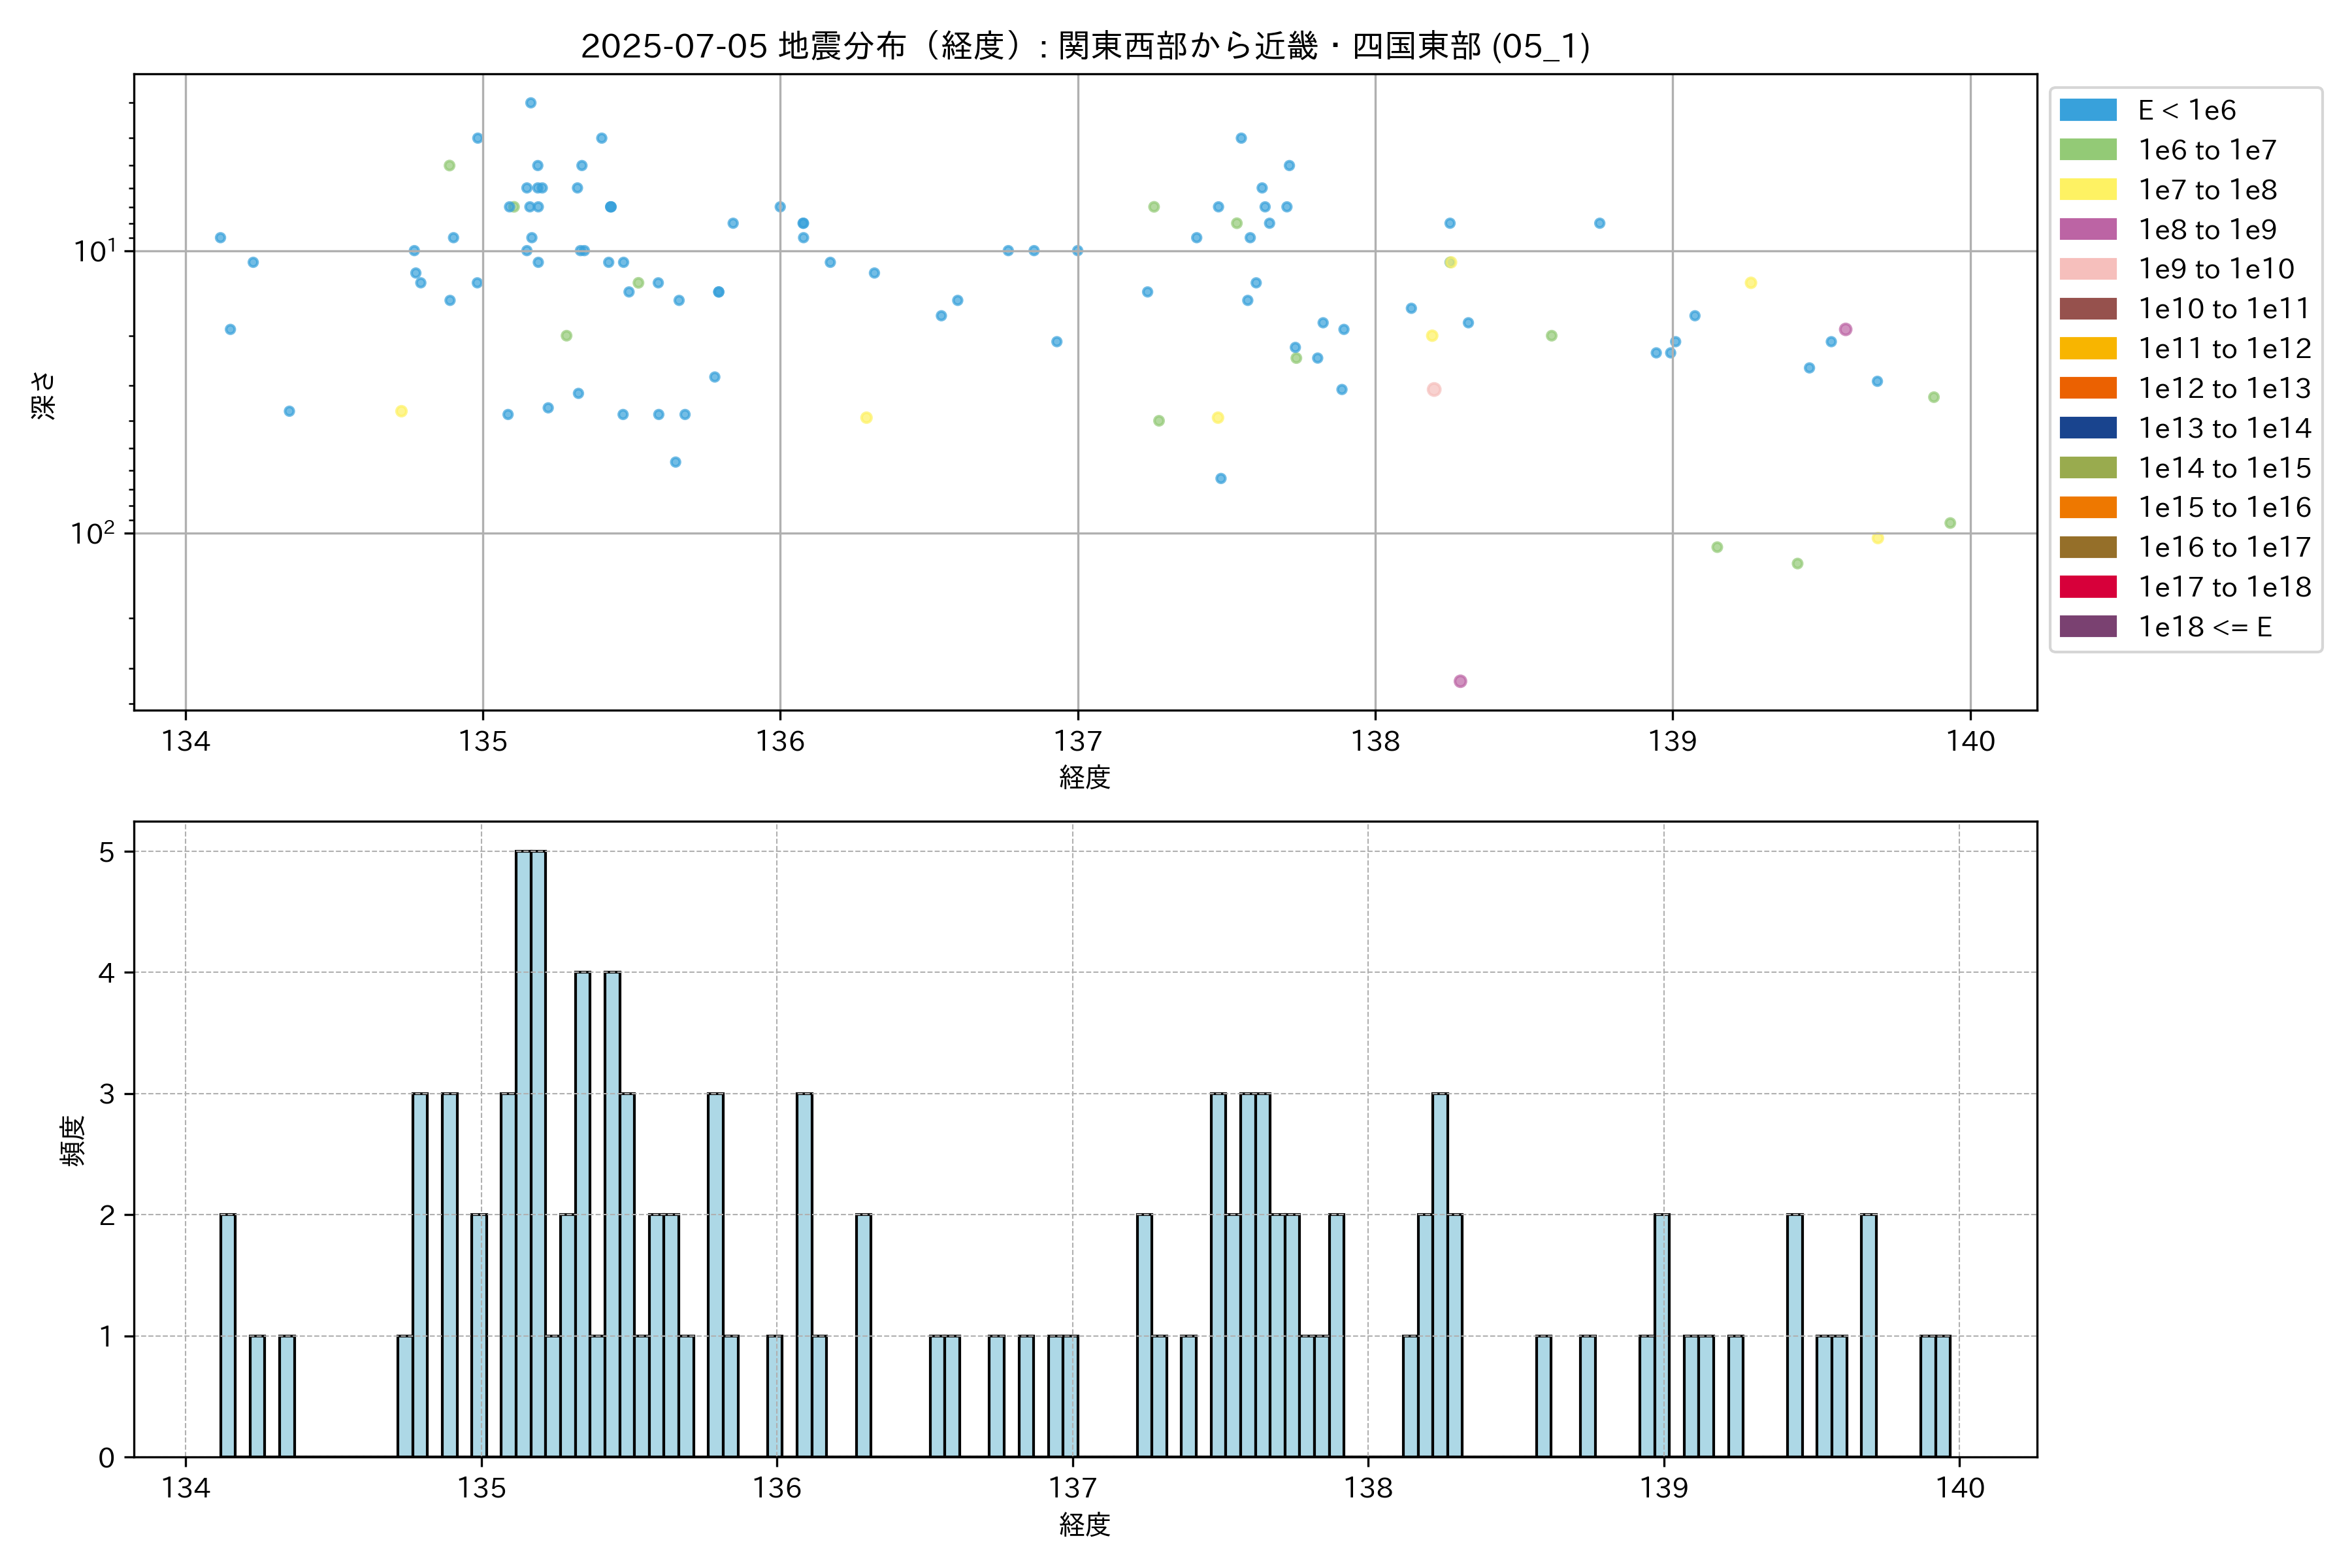This screenshot has height=1568, width=2352.
Task: Click the magenta 1e8 to 1e9 legend swatch
Action: click(x=2087, y=229)
